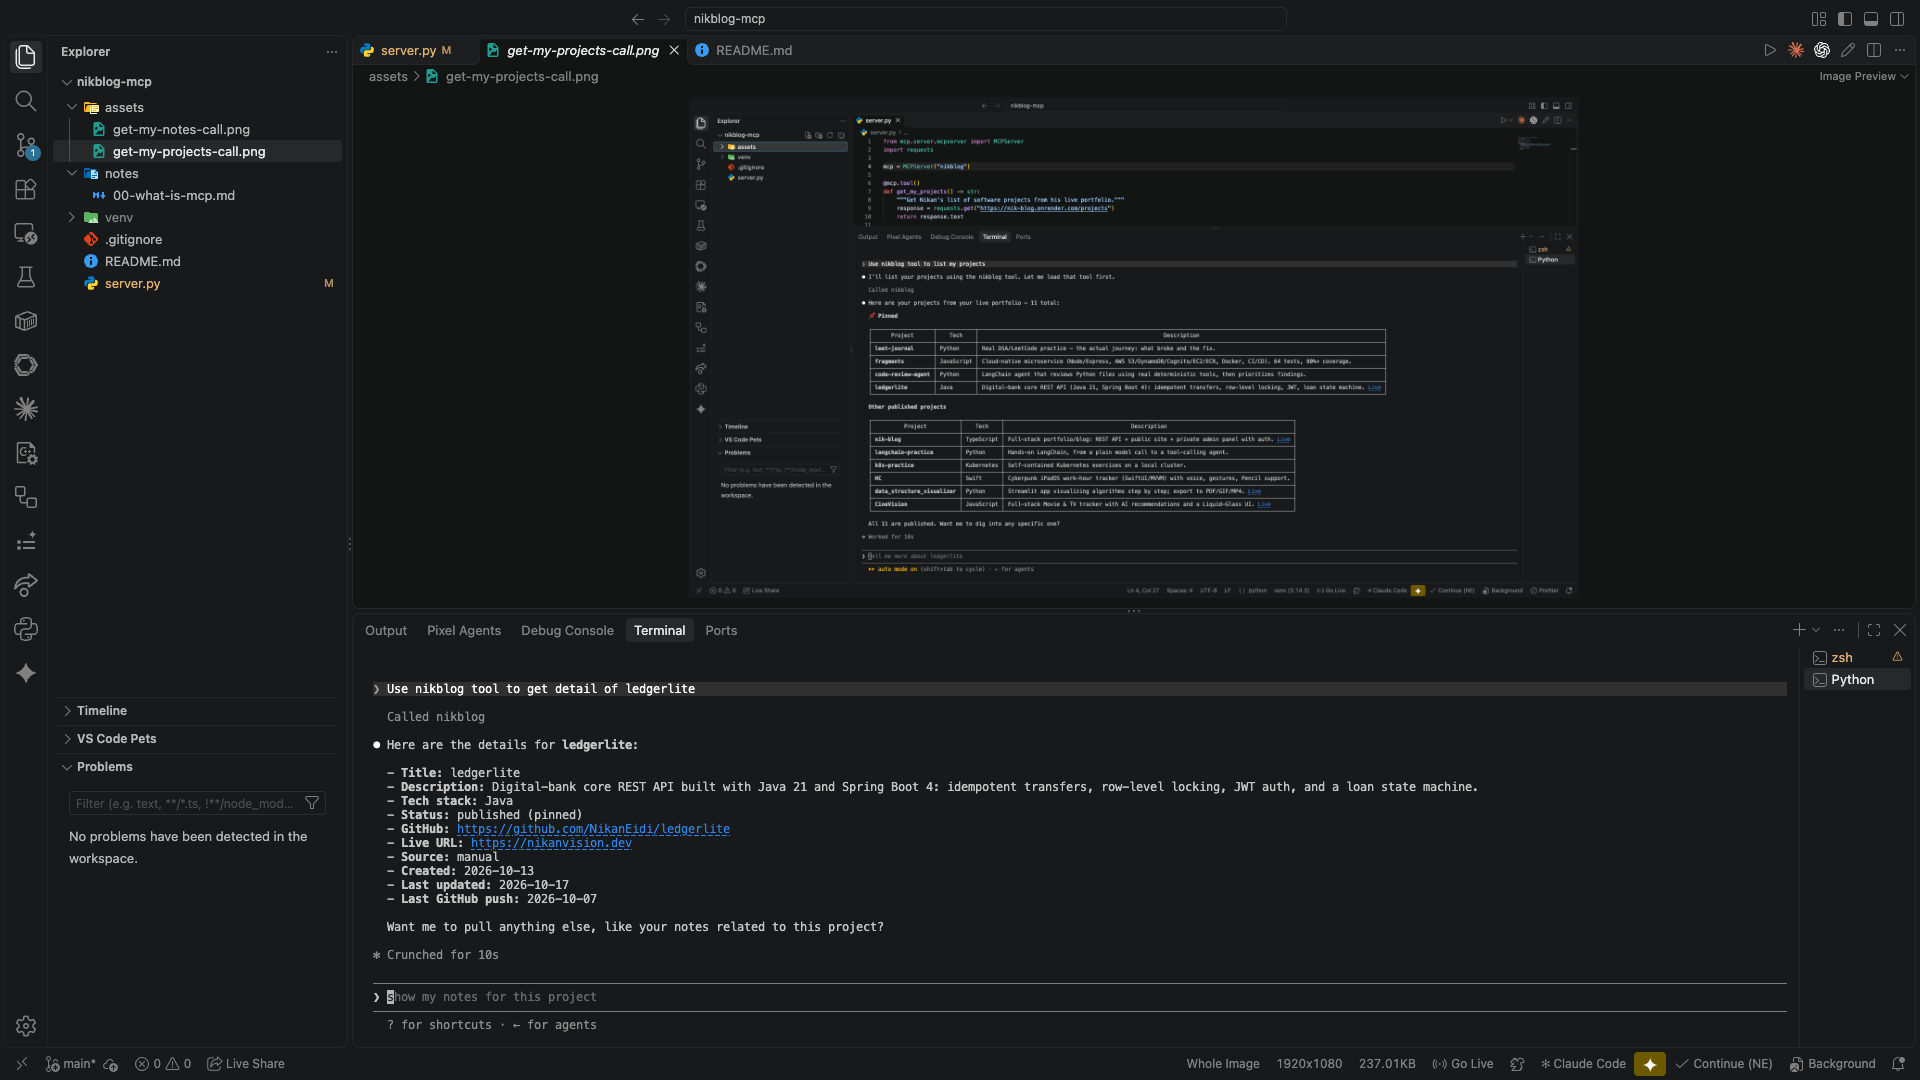Open the Debug Console panel tab
This screenshot has height=1080, width=1920.
click(x=567, y=630)
